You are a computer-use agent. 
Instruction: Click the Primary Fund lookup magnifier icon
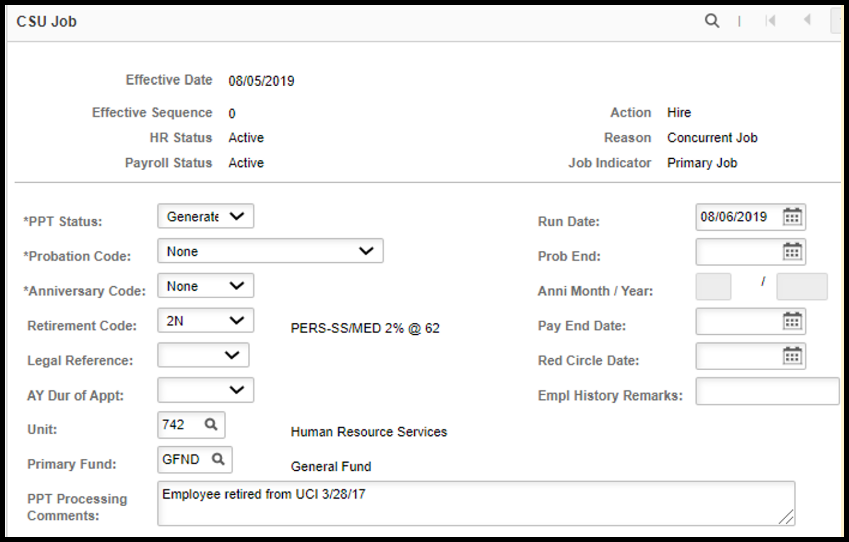[218, 459]
